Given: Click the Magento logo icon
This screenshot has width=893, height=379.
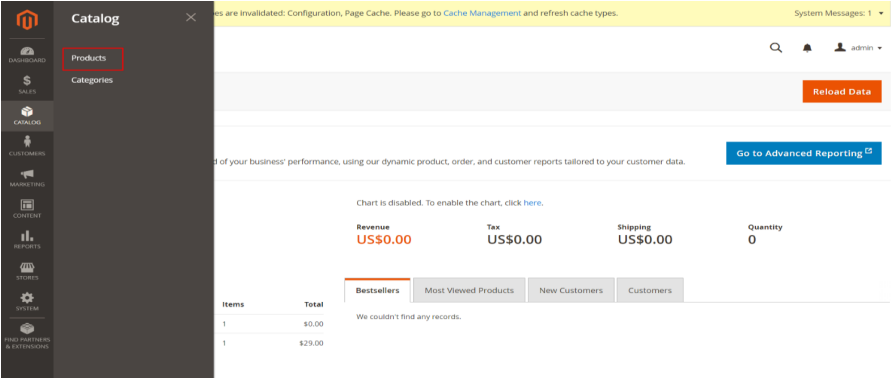Looking at the screenshot, I should pos(27,19).
